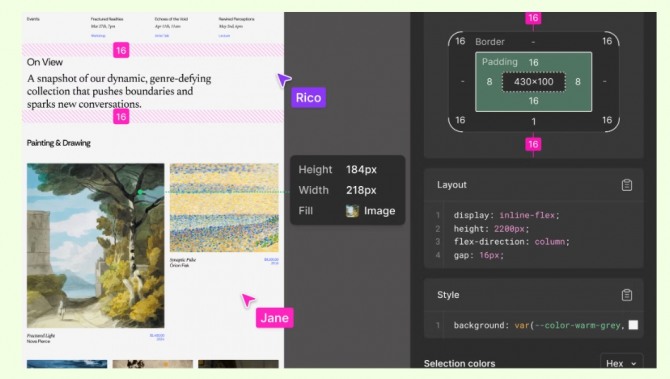The height and width of the screenshot is (379, 670).
Task: Click the Rico collaborator label
Action: [308, 97]
